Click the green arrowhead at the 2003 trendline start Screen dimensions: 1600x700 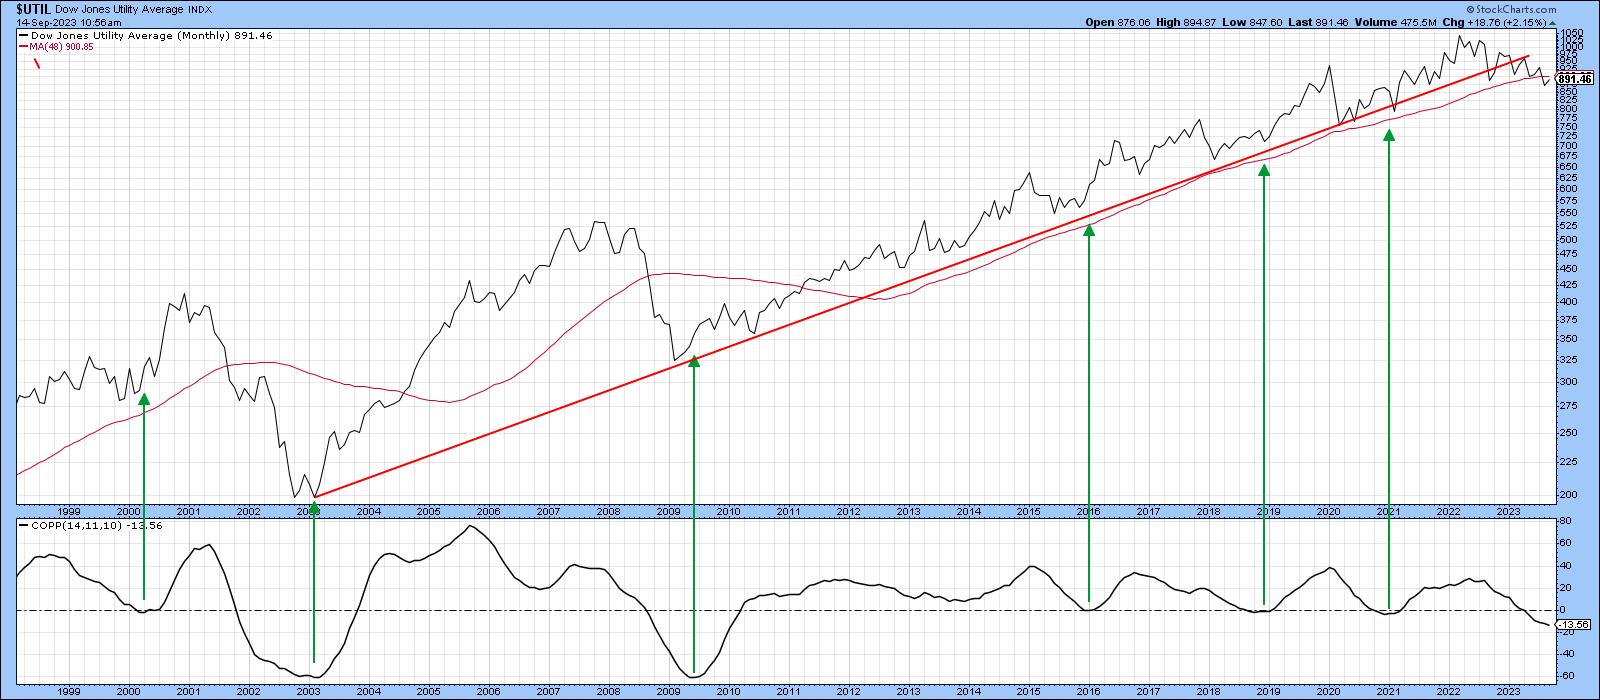314,507
